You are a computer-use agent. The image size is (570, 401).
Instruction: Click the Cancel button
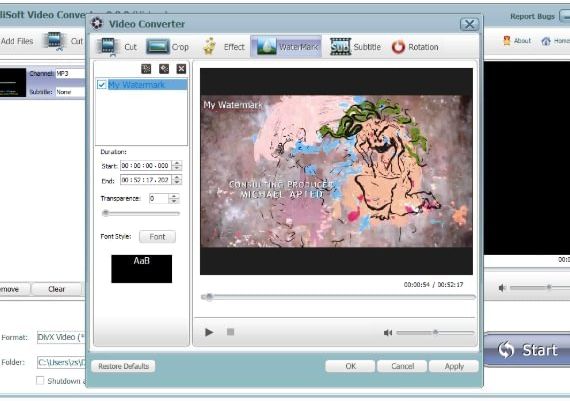[402, 366]
